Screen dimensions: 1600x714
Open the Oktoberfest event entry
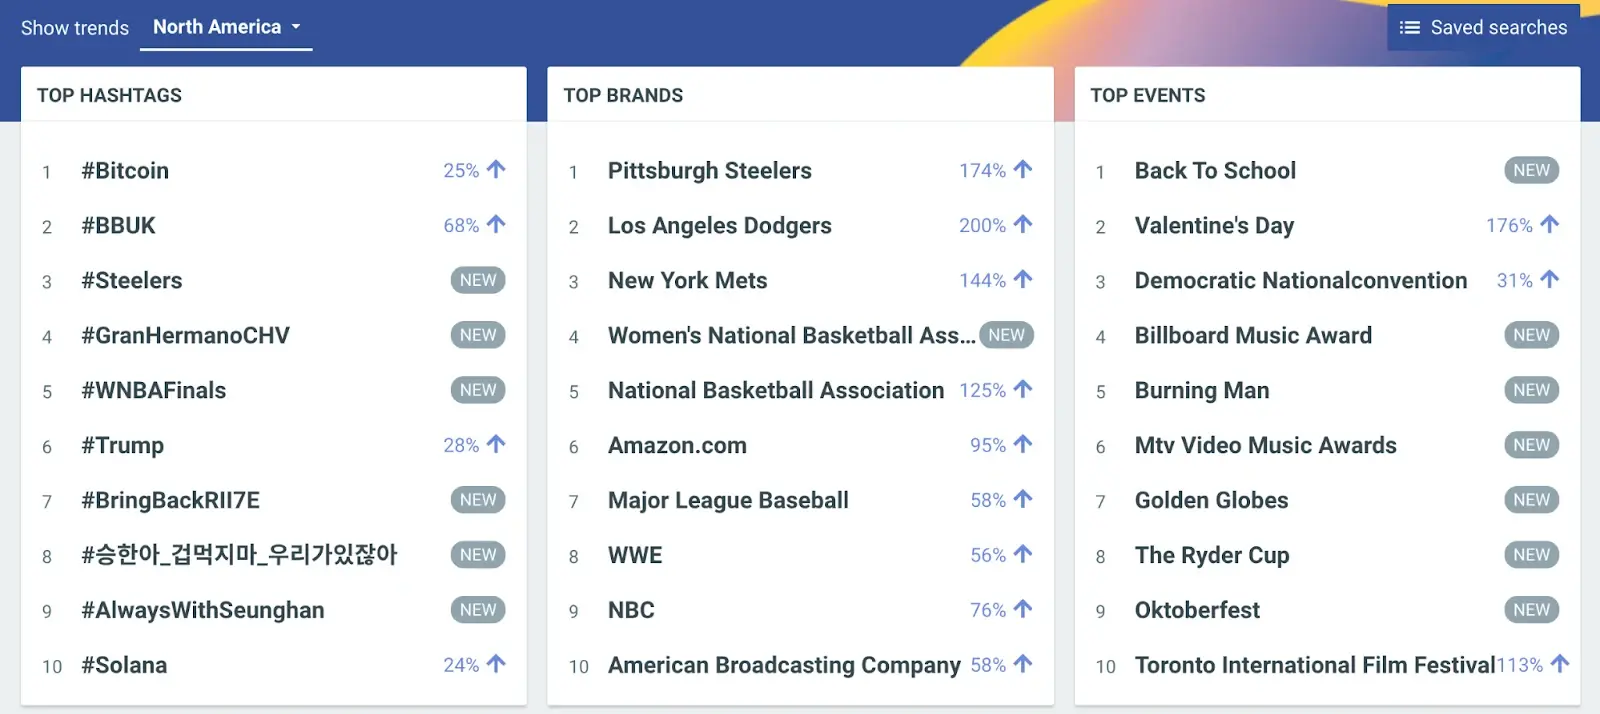pyautogui.click(x=1197, y=610)
